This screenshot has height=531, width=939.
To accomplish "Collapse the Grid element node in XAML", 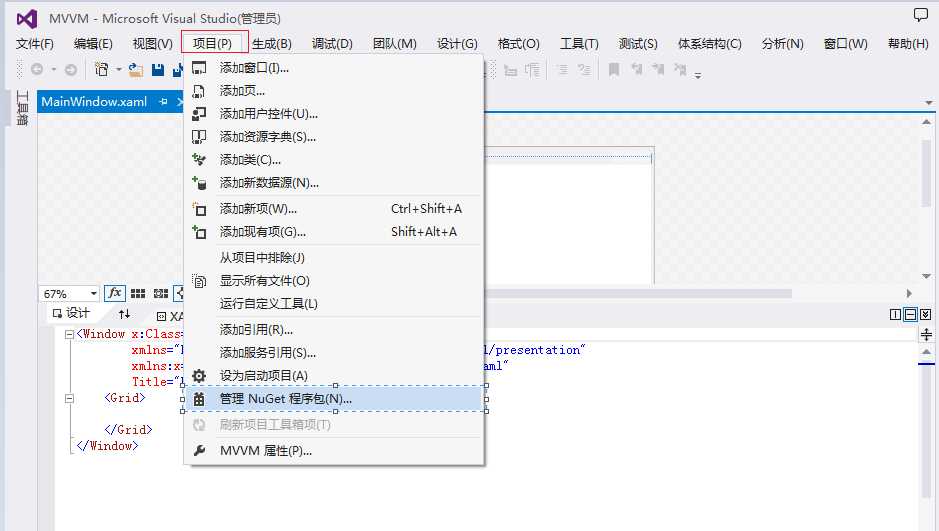I will (x=69, y=398).
